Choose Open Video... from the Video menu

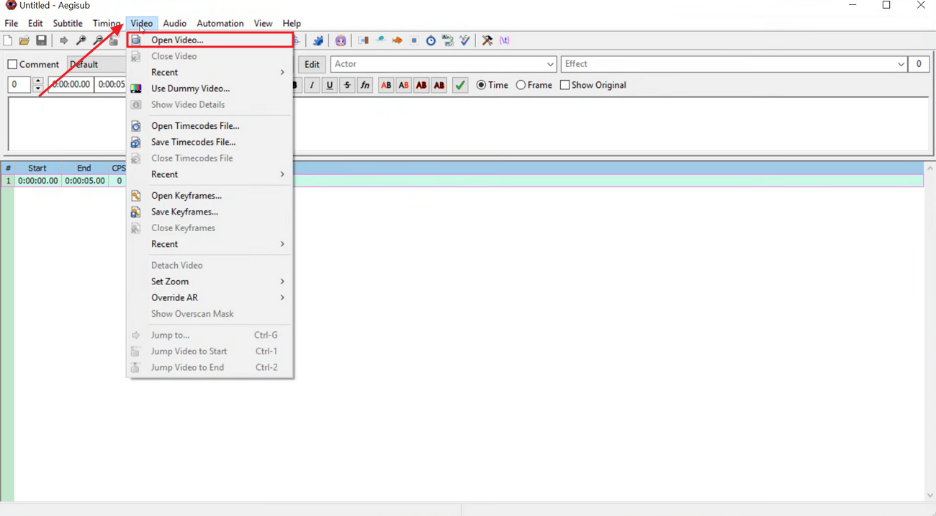209,40
